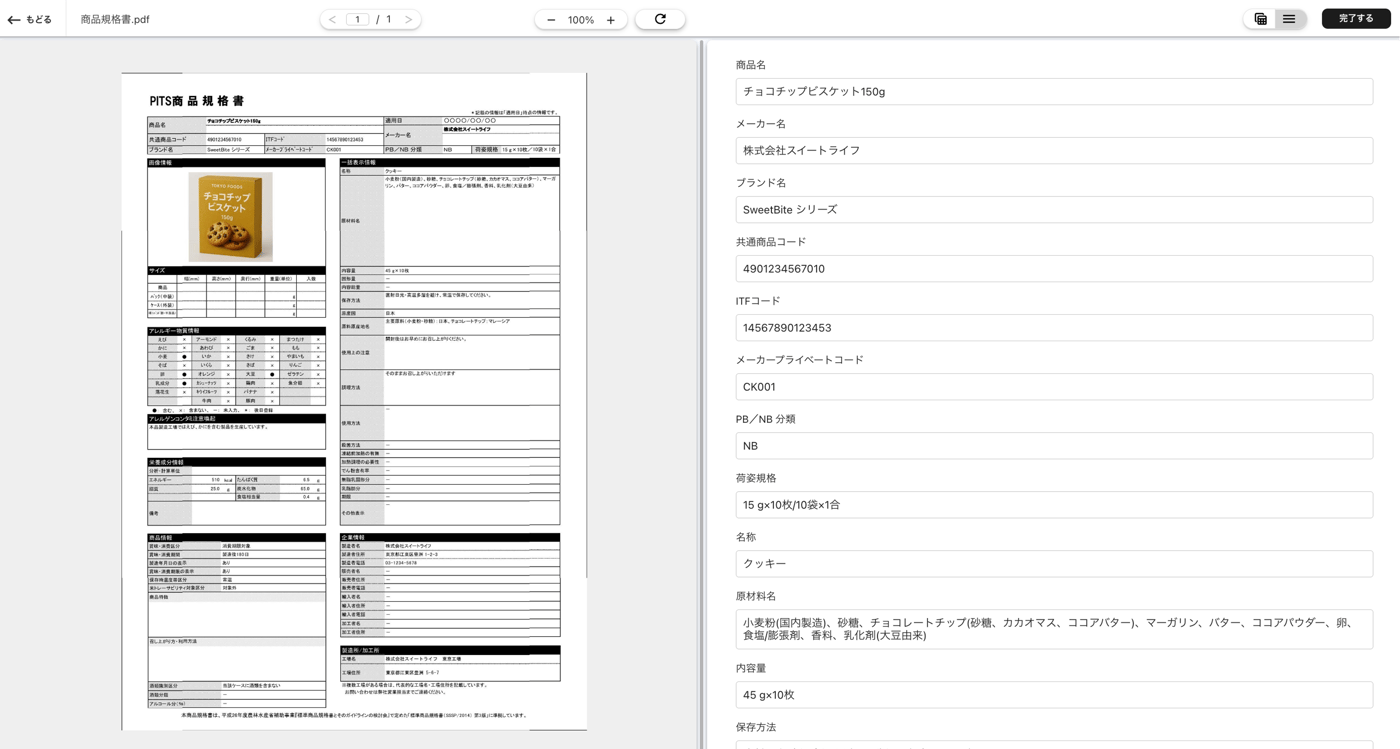Go to next page chevron
Image resolution: width=1400 pixels, height=749 pixels.
tap(408, 19)
